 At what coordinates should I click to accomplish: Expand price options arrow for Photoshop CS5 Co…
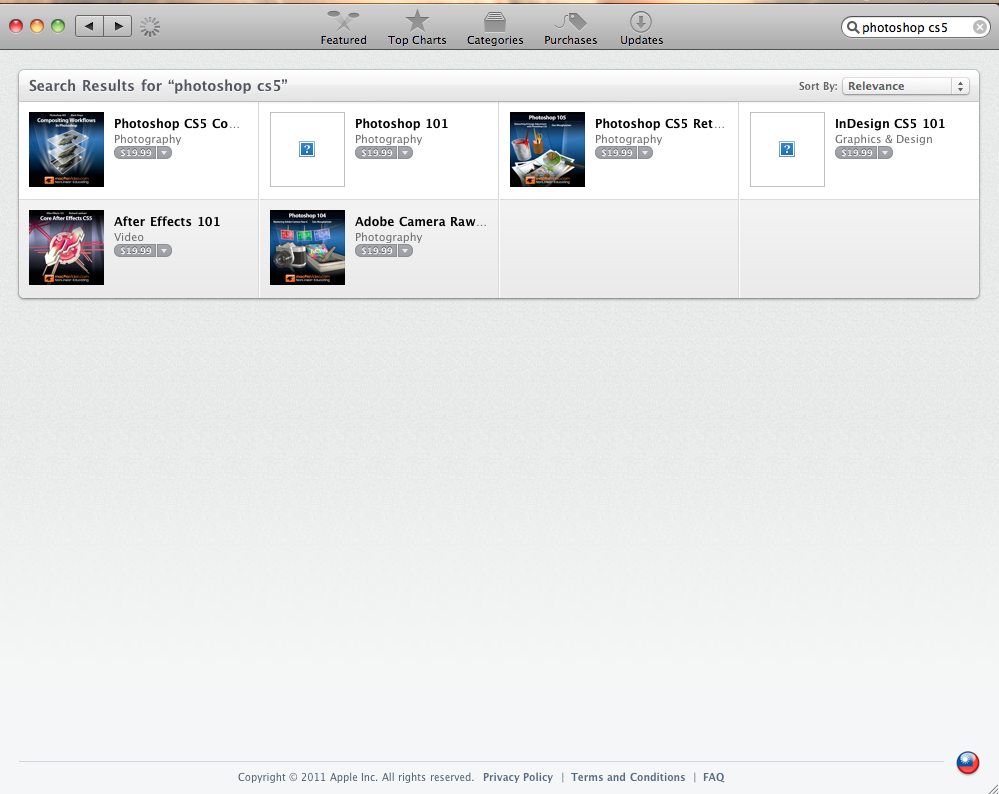click(164, 153)
